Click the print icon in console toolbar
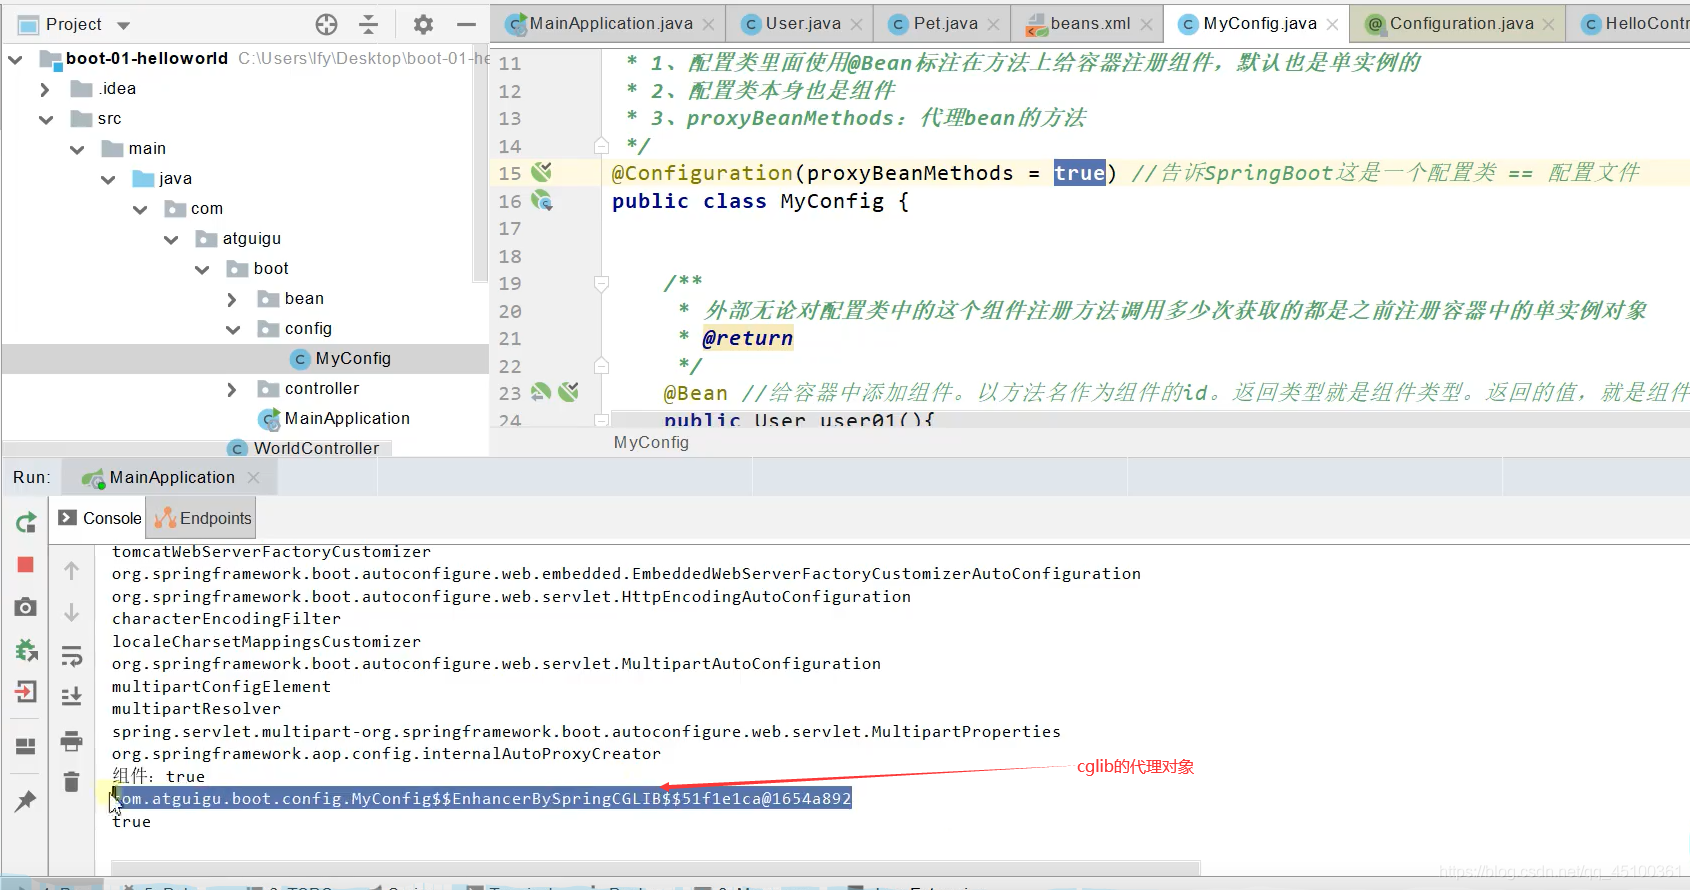 [72, 741]
